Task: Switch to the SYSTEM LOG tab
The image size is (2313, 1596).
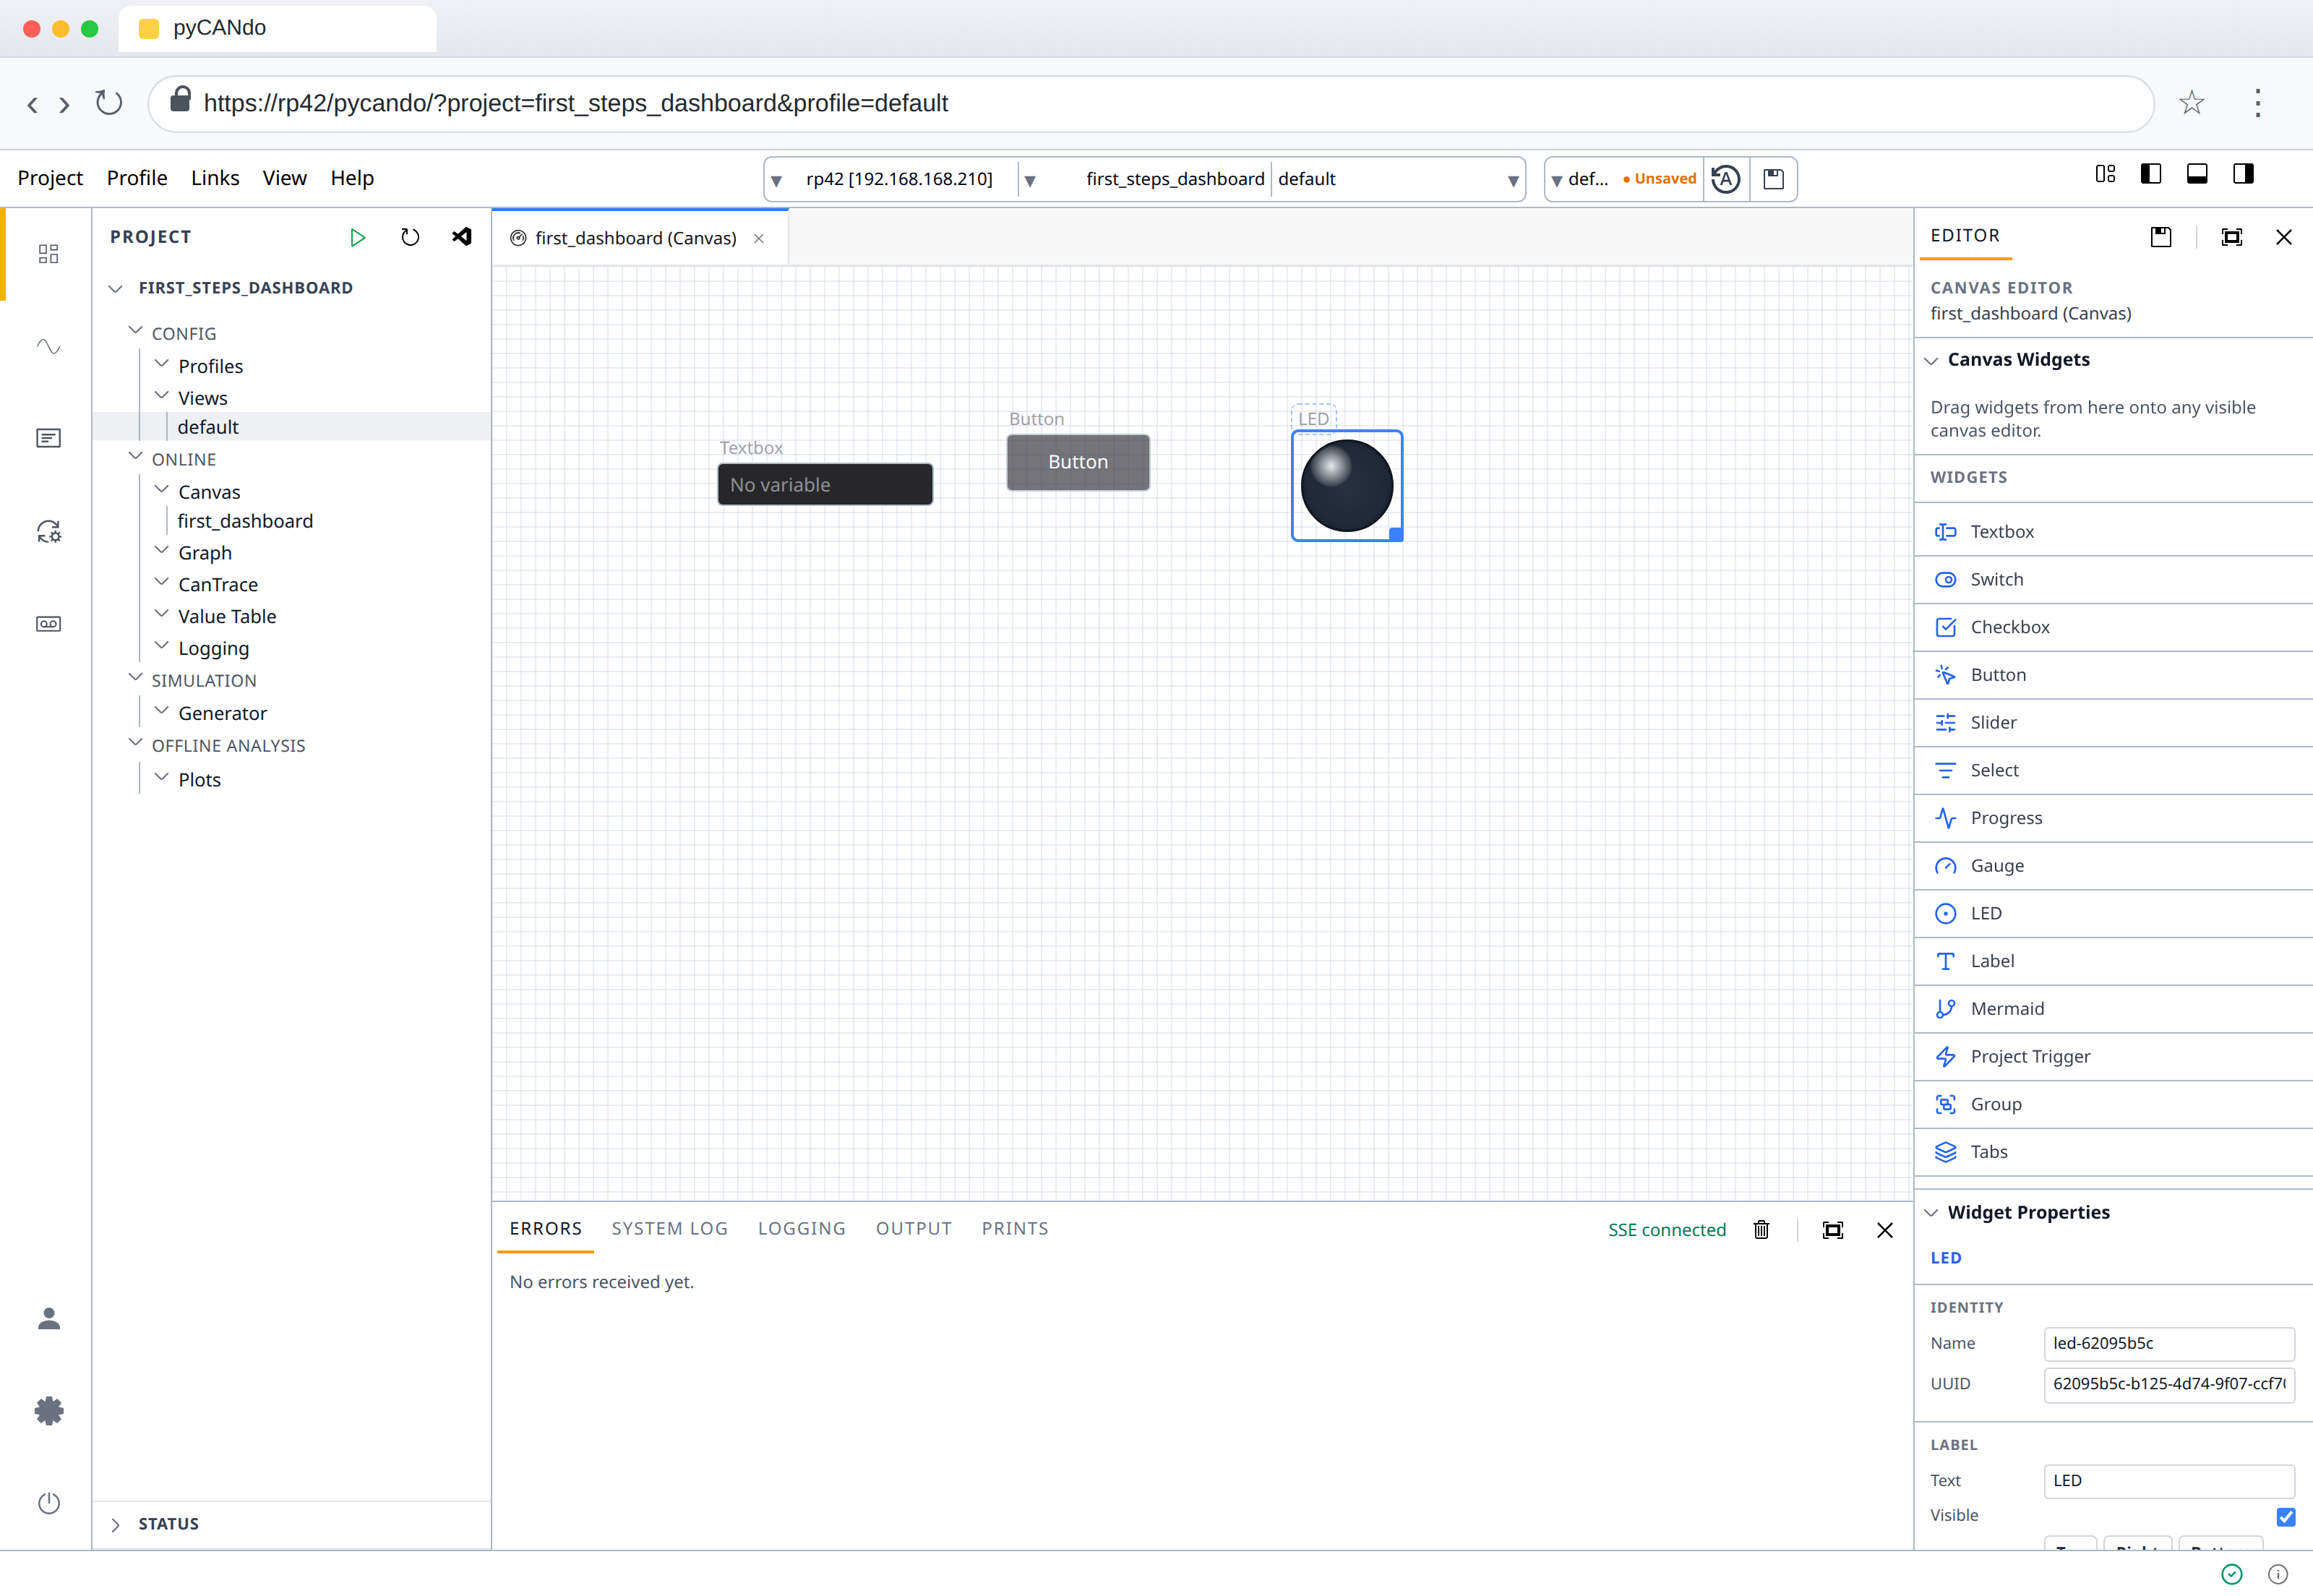Action: [x=669, y=1229]
